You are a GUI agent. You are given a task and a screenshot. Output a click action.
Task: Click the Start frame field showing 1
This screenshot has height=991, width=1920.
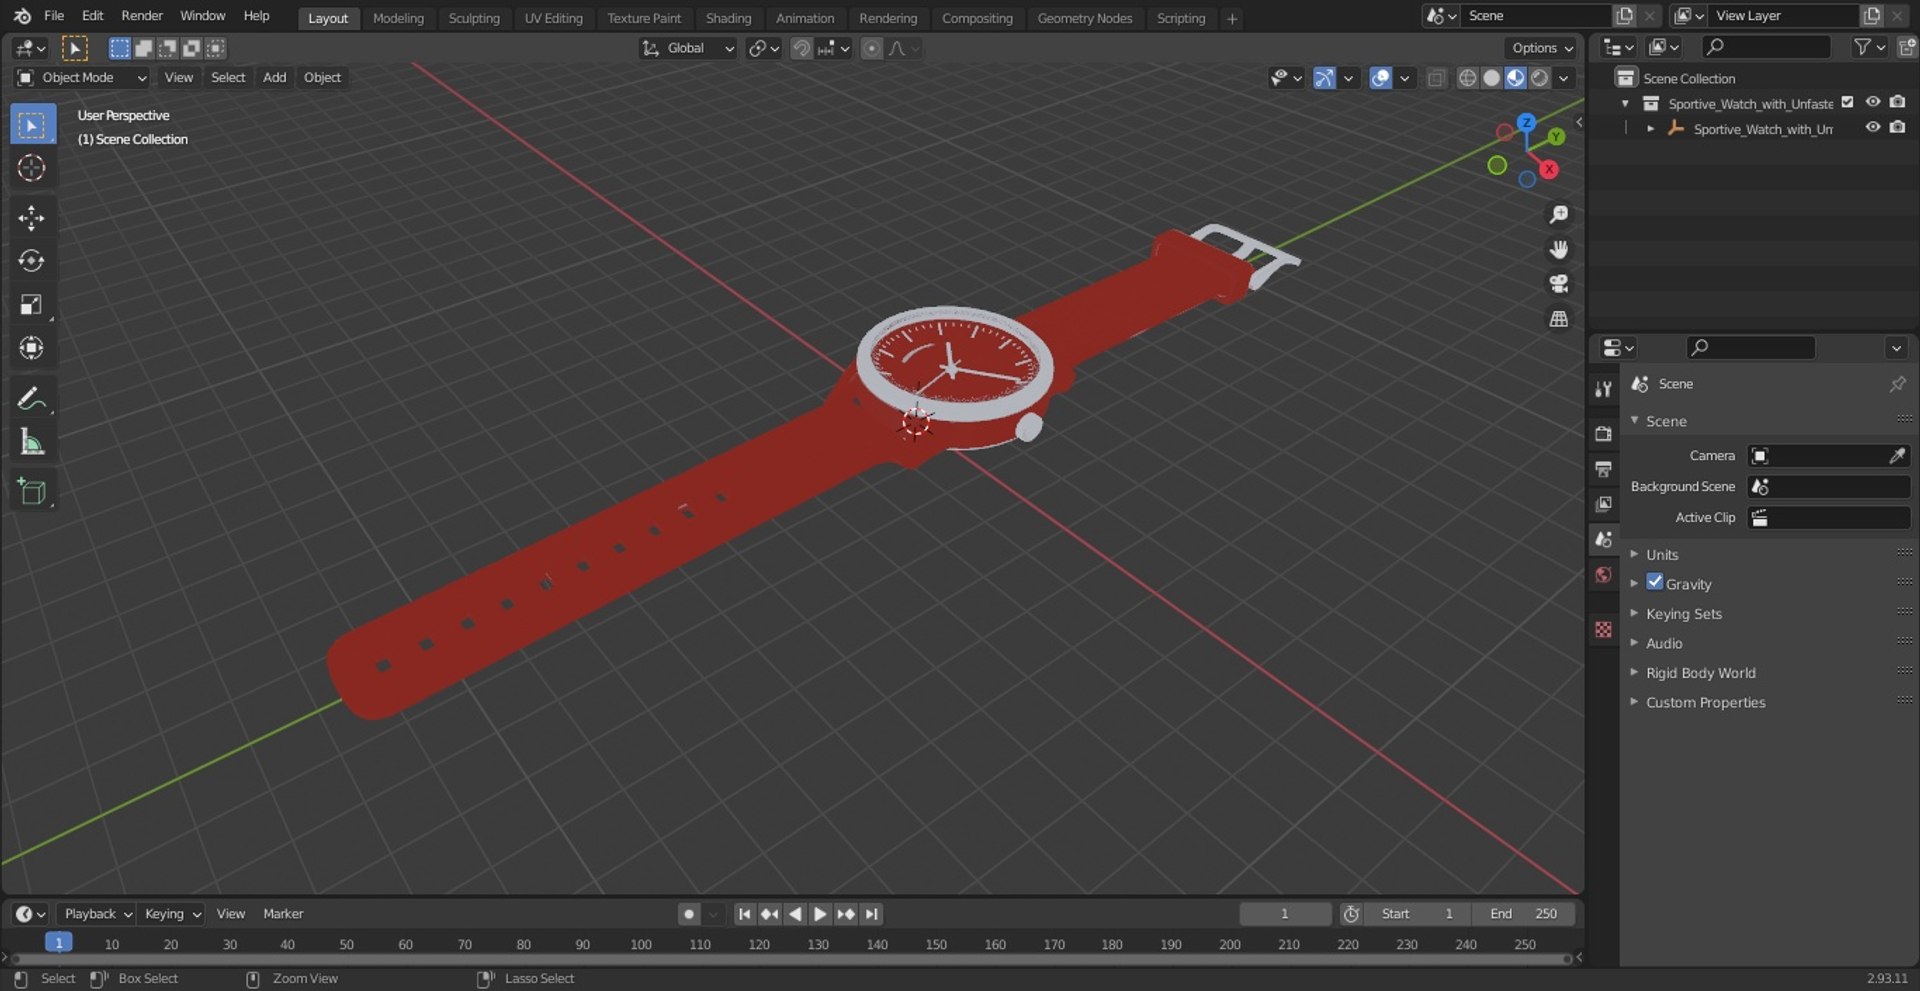[1417, 914]
